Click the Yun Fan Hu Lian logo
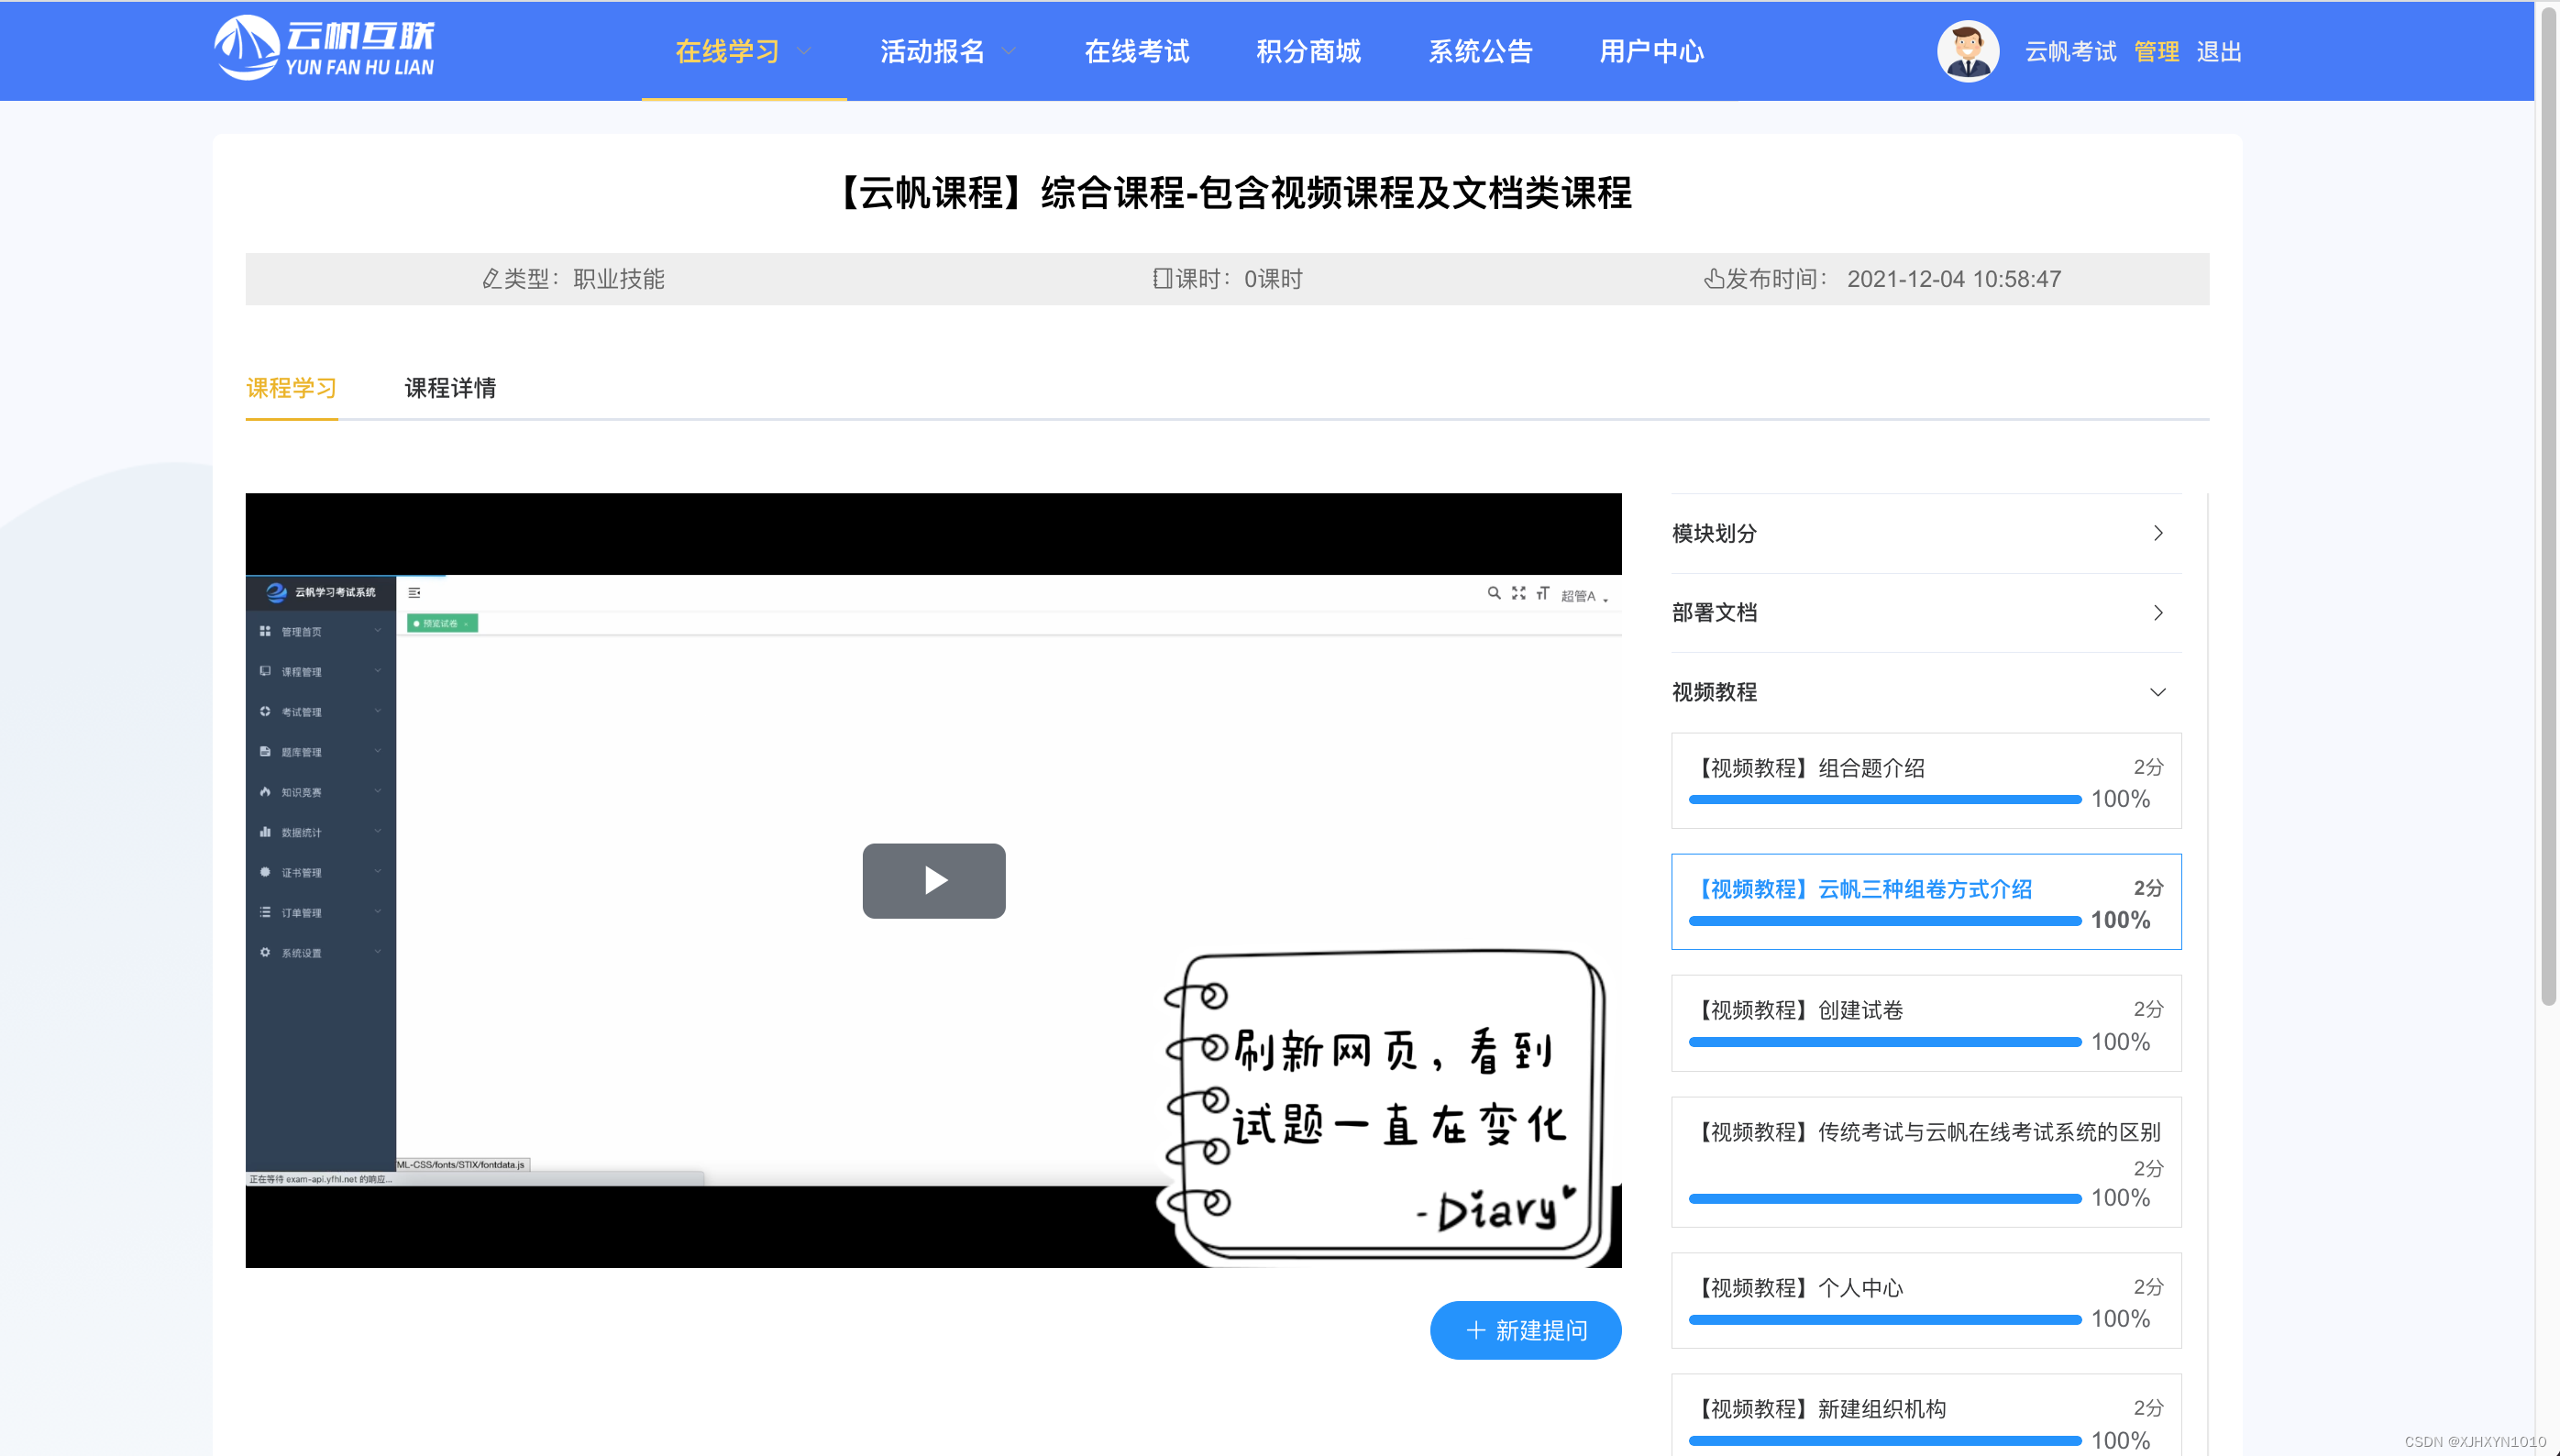Viewport: 2560px width, 1456px height. 324,48
